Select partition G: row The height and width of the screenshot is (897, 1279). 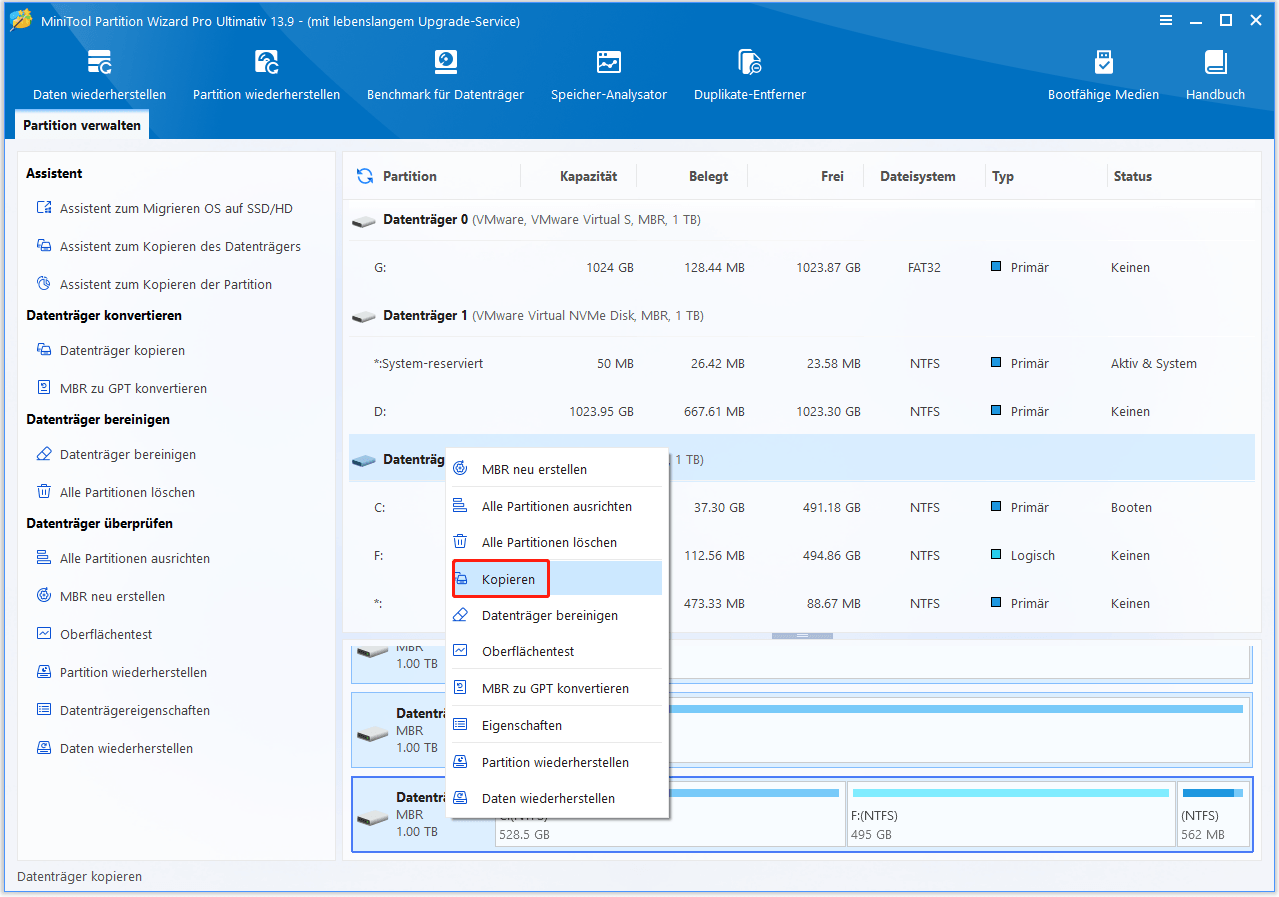[x=801, y=267]
